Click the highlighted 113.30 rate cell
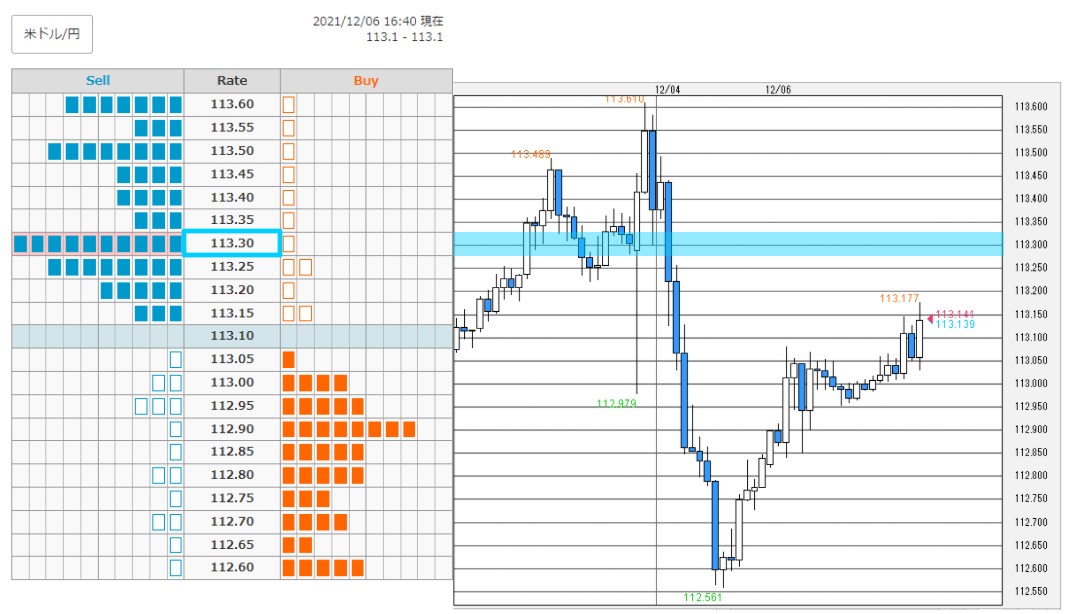Screen dimensions: 1068x614 point(232,243)
